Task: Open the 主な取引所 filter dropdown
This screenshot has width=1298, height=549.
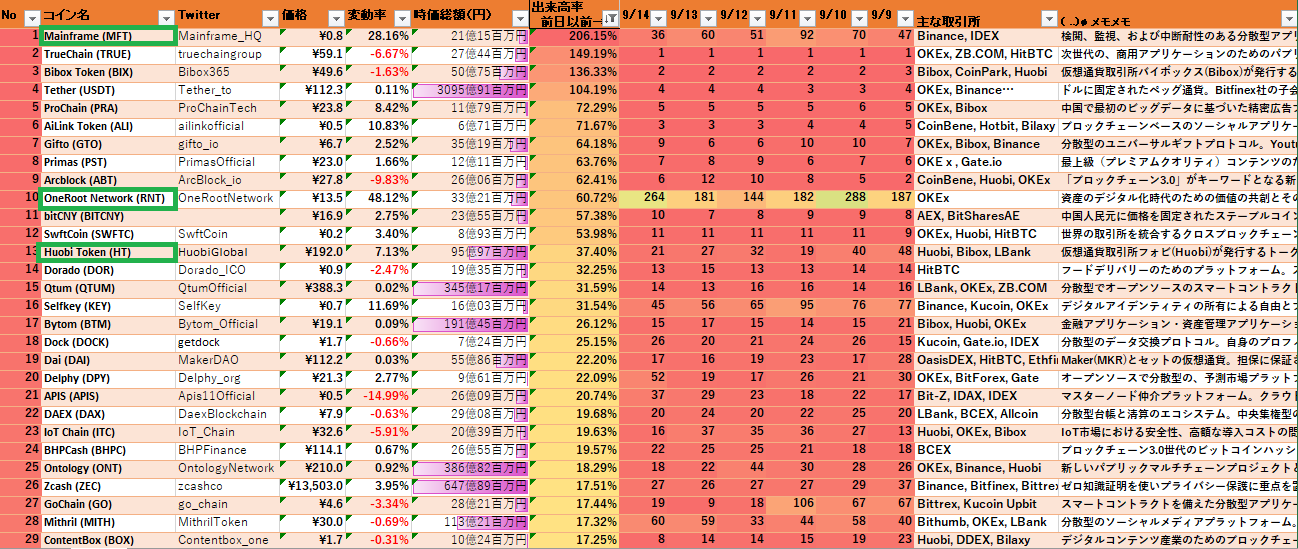Action: click(1049, 18)
